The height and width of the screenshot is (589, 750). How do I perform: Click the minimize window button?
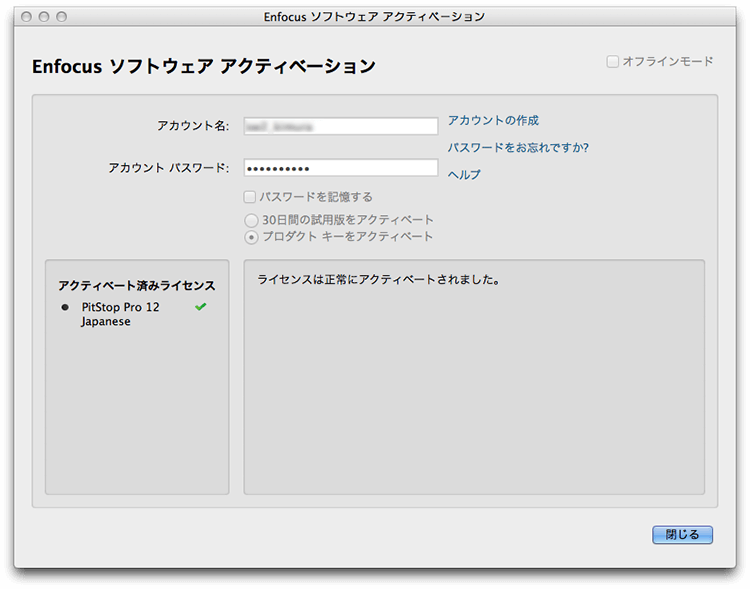44,17
